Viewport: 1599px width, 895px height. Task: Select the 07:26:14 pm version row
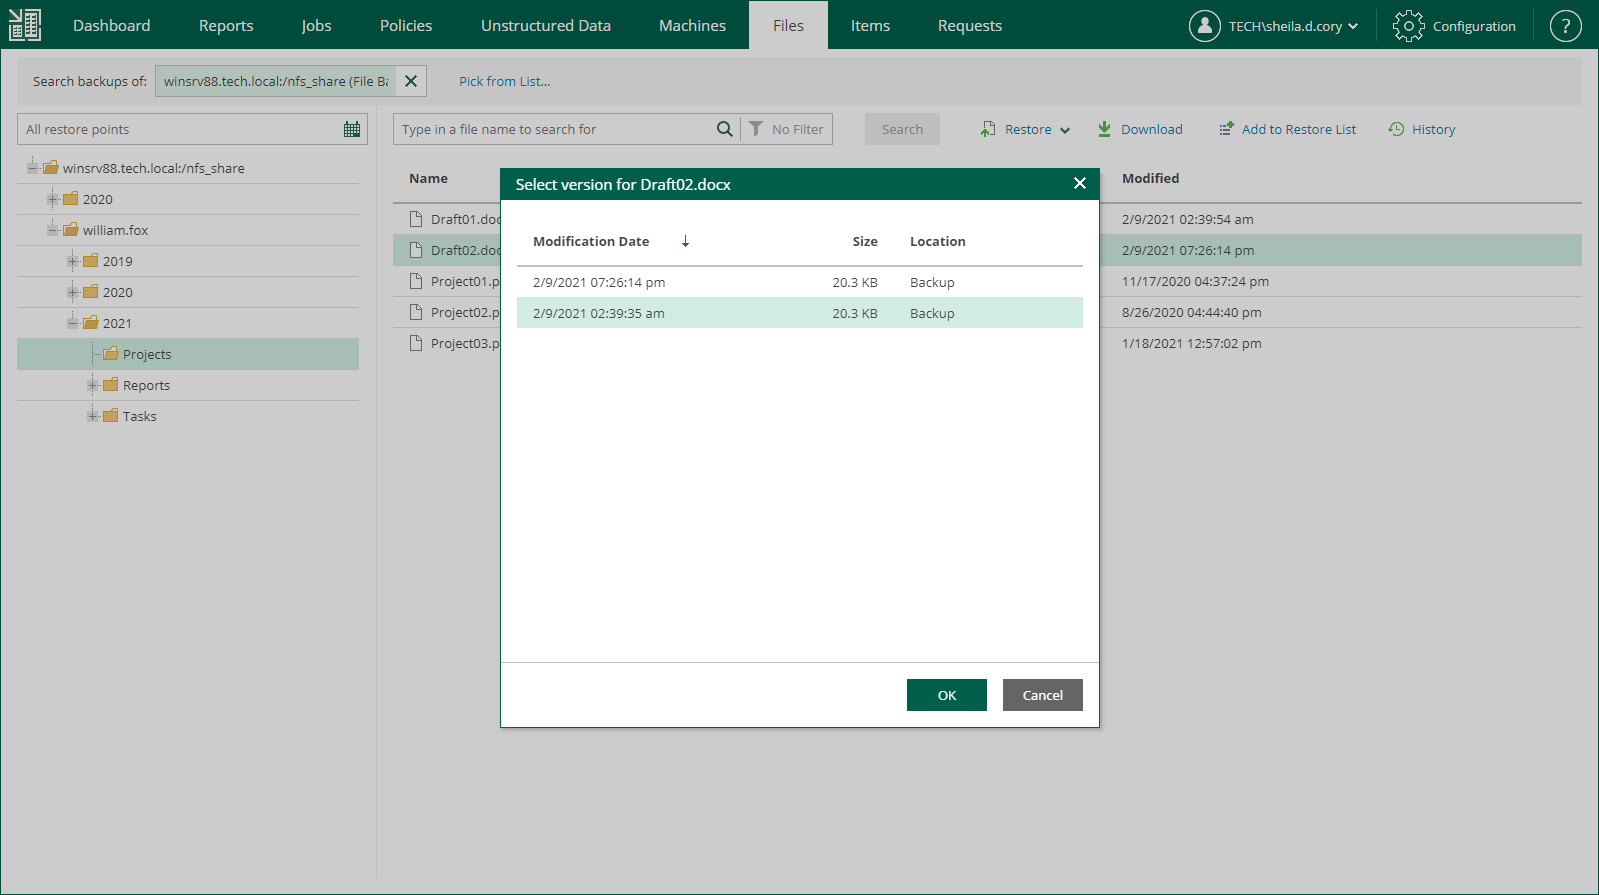point(799,282)
